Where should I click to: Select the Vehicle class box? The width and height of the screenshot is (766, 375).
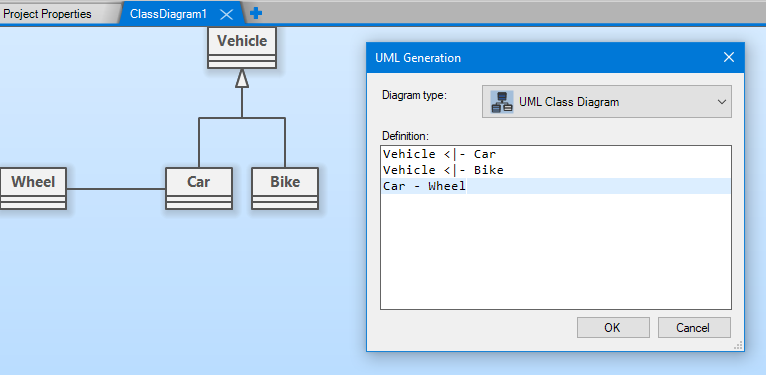(242, 47)
